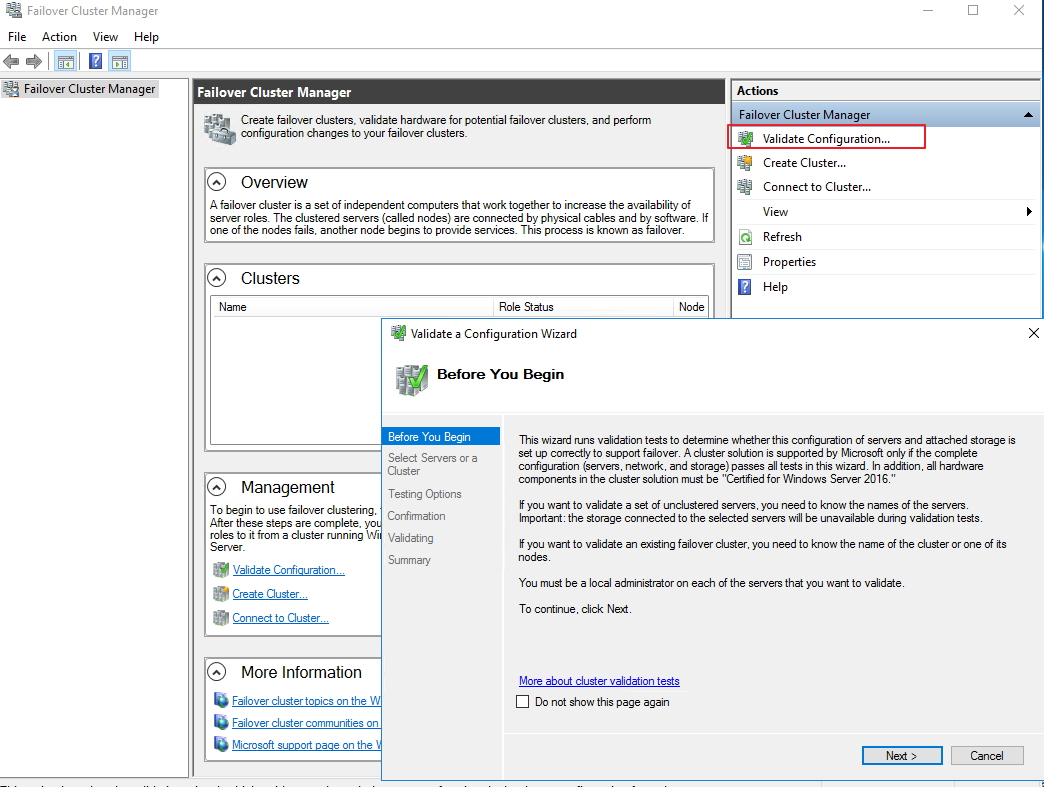
Task: Open the File menu
Action: [17, 37]
